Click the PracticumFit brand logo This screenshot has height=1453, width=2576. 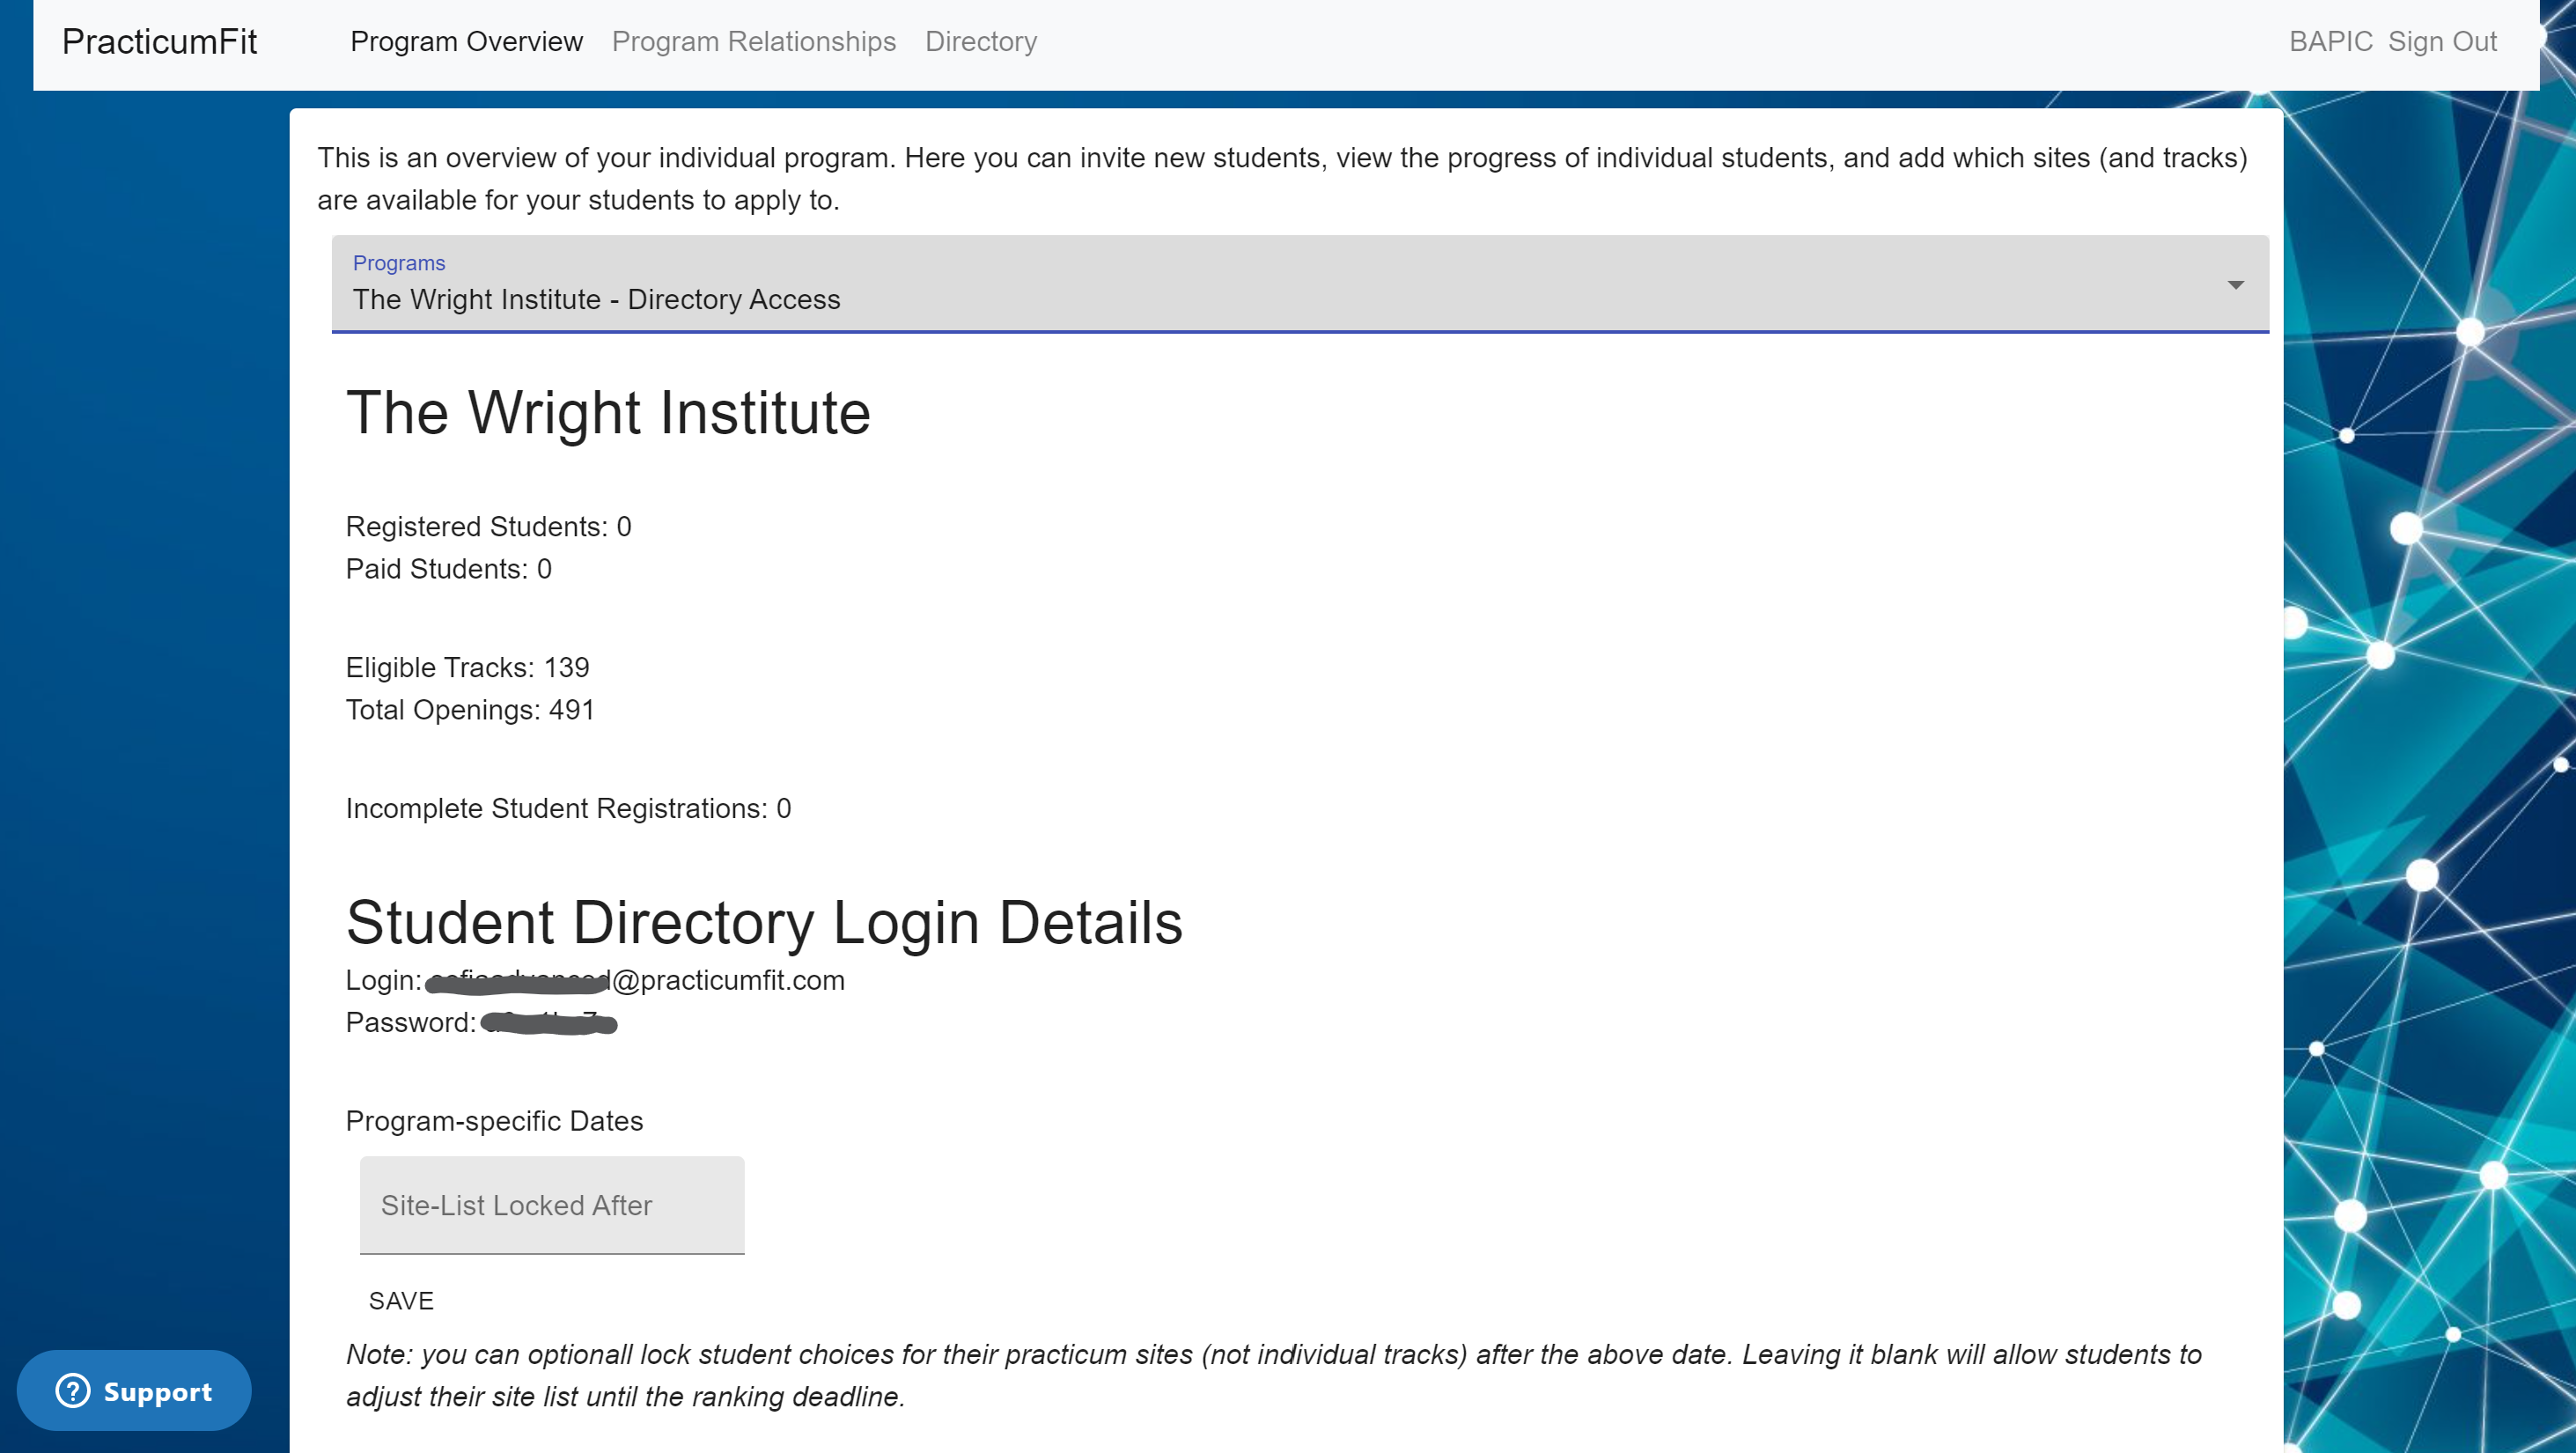click(159, 42)
